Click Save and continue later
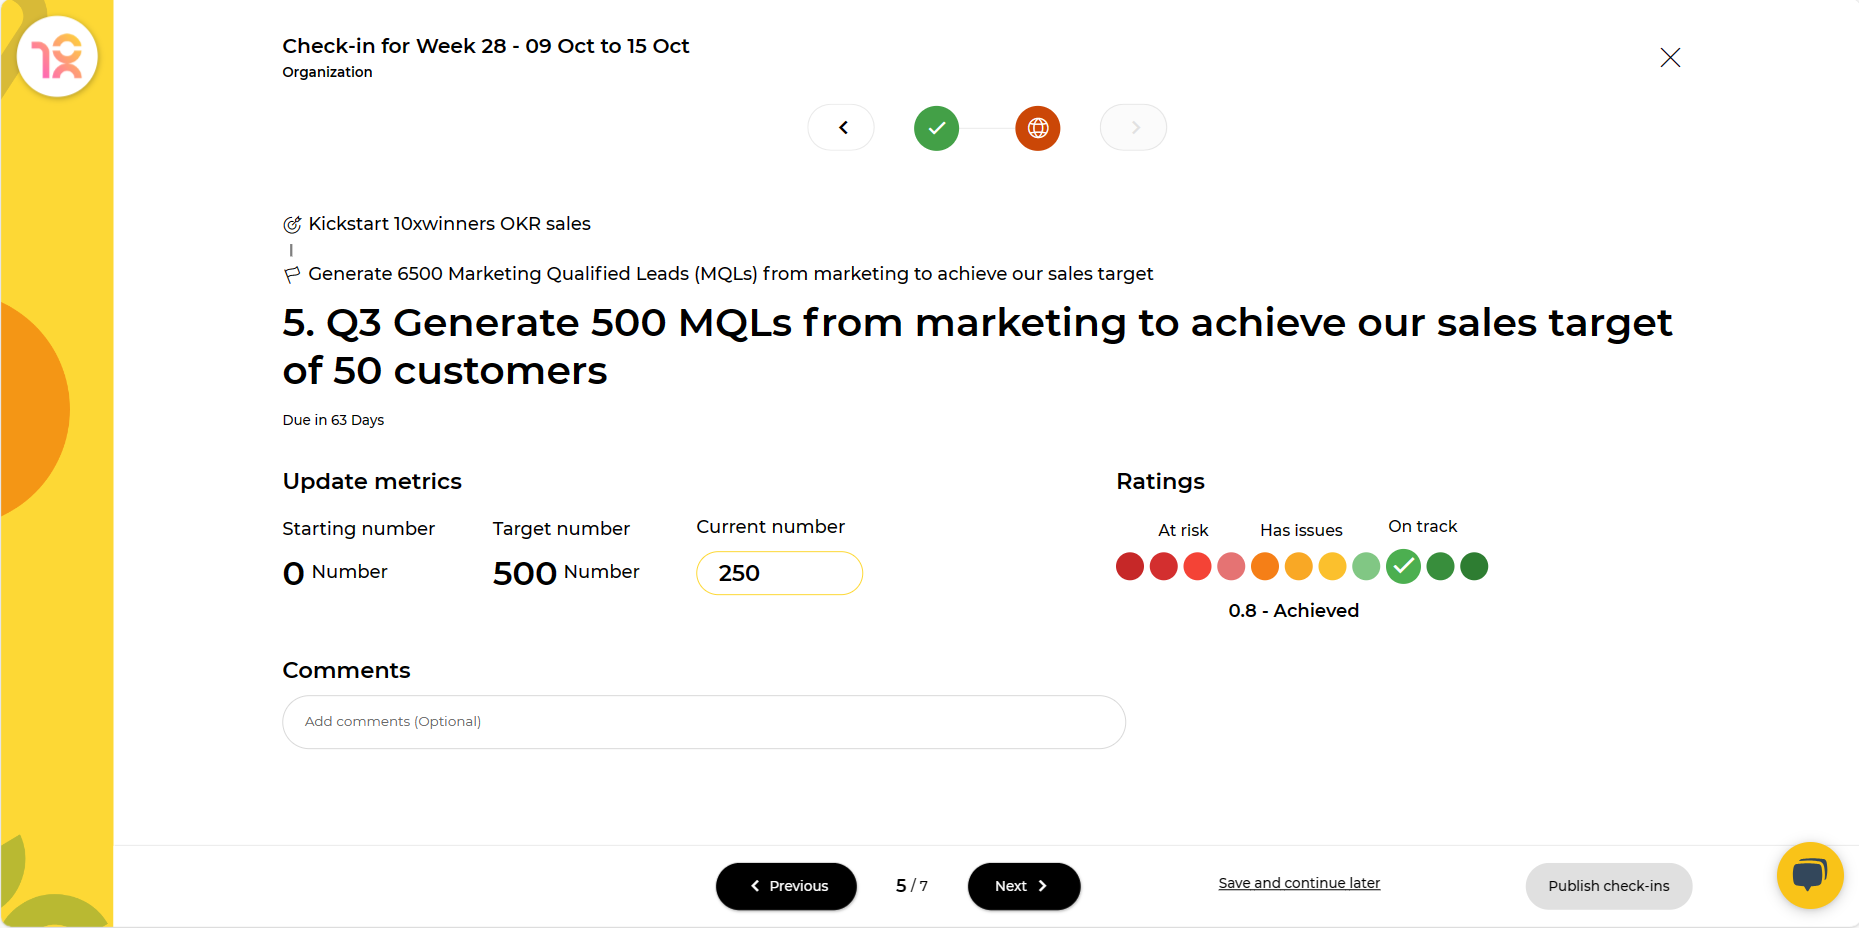 pos(1299,883)
